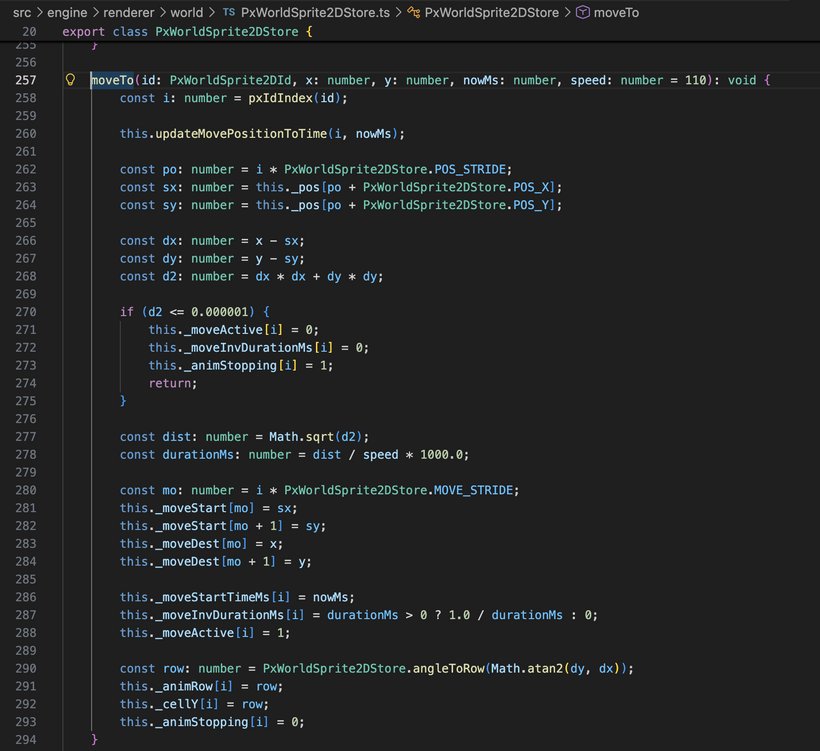Click line number 270 in the gutter
Viewport: 820px width, 751px height.
[x=25, y=312]
